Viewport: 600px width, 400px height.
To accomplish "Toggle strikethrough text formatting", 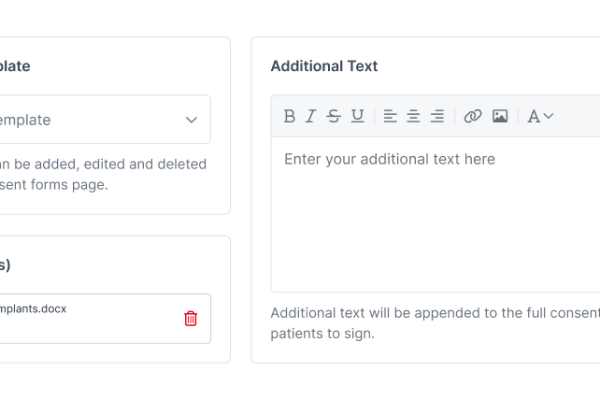I will point(334,116).
